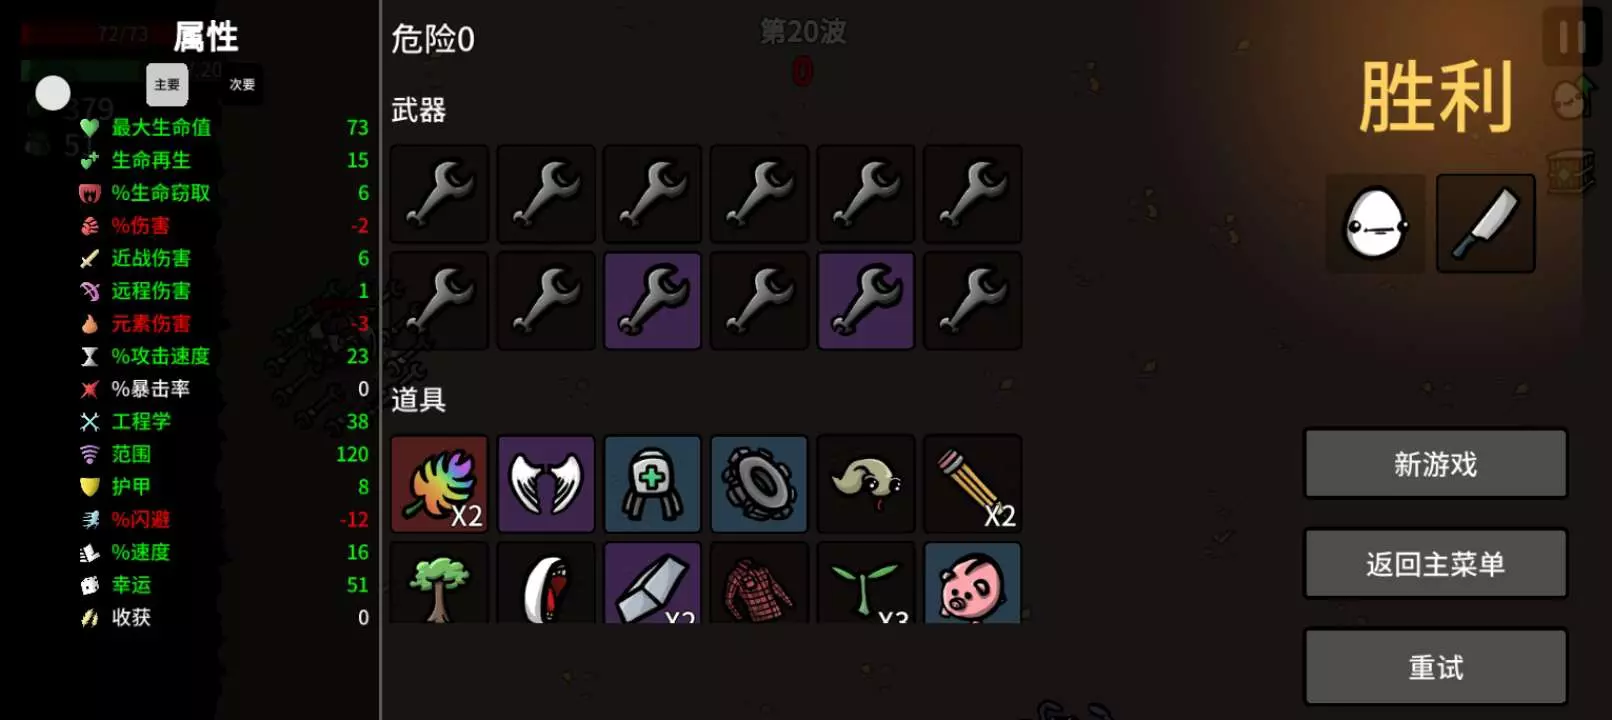Viewport: 1612px width, 720px height.
Task: Click the cleaver knife starting weapon icon
Action: click(1486, 223)
